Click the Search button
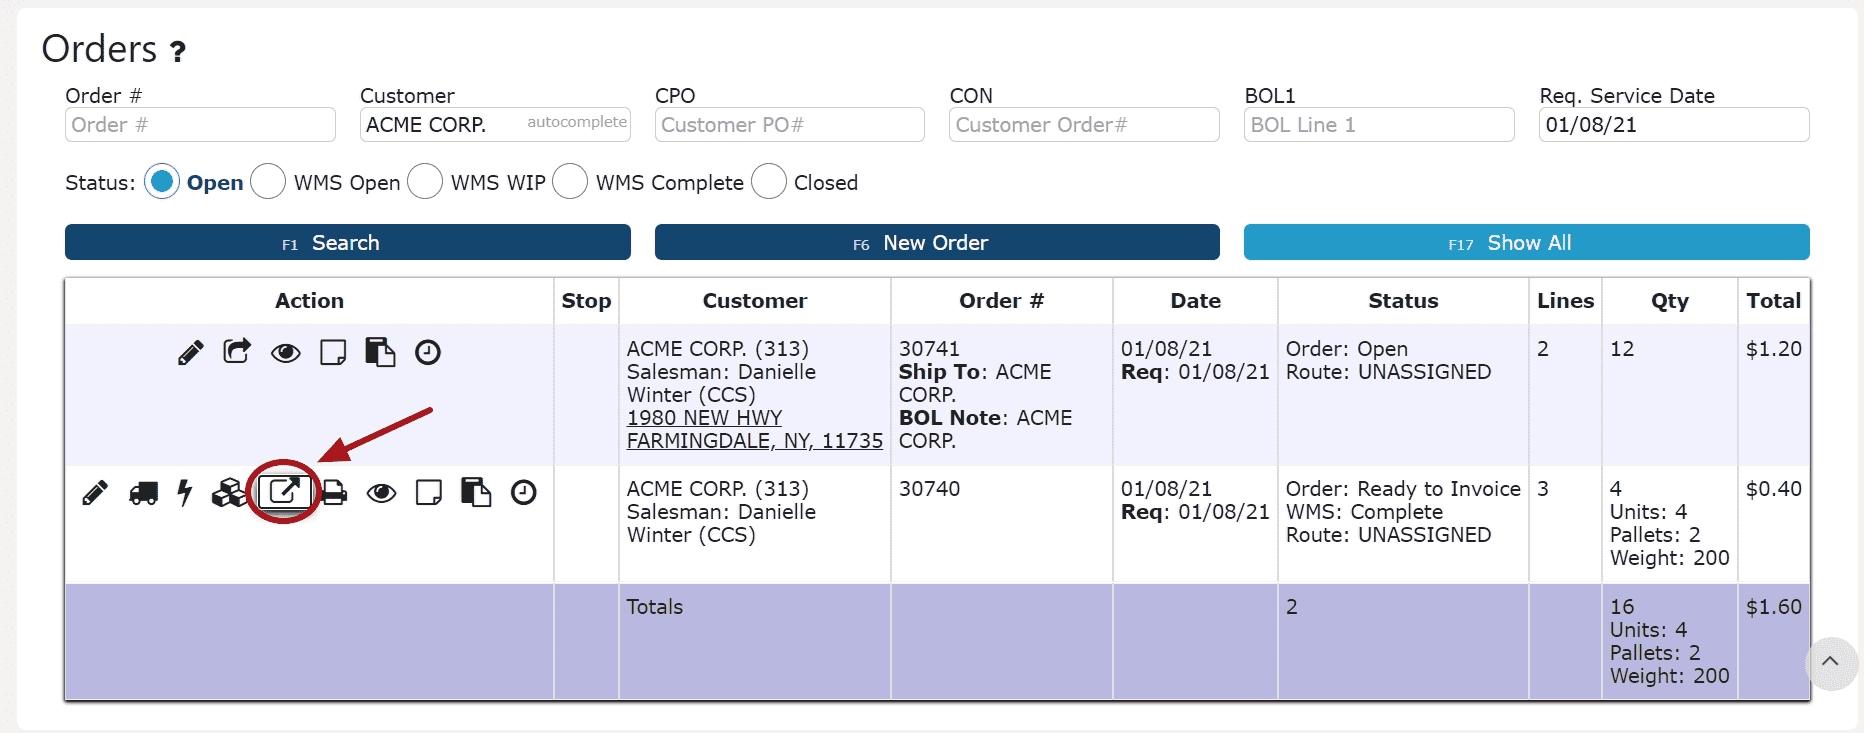 coord(348,242)
